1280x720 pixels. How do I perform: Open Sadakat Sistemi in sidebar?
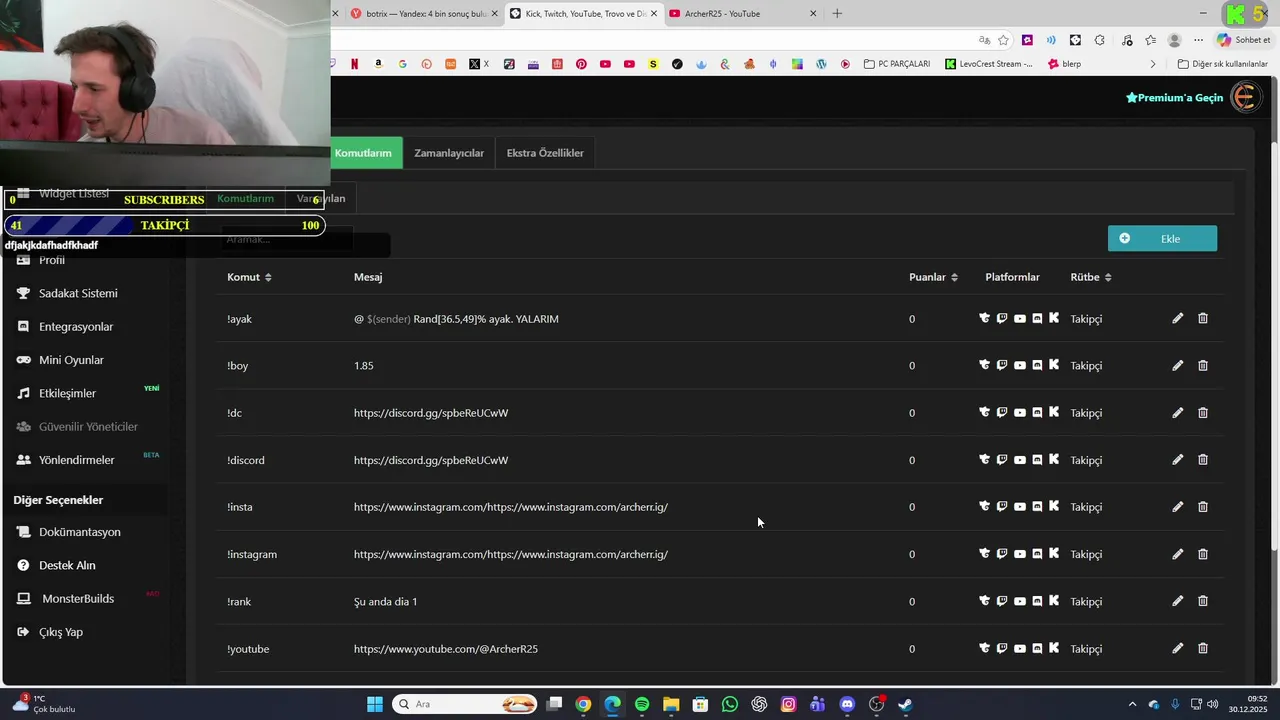(x=78, y=293)
